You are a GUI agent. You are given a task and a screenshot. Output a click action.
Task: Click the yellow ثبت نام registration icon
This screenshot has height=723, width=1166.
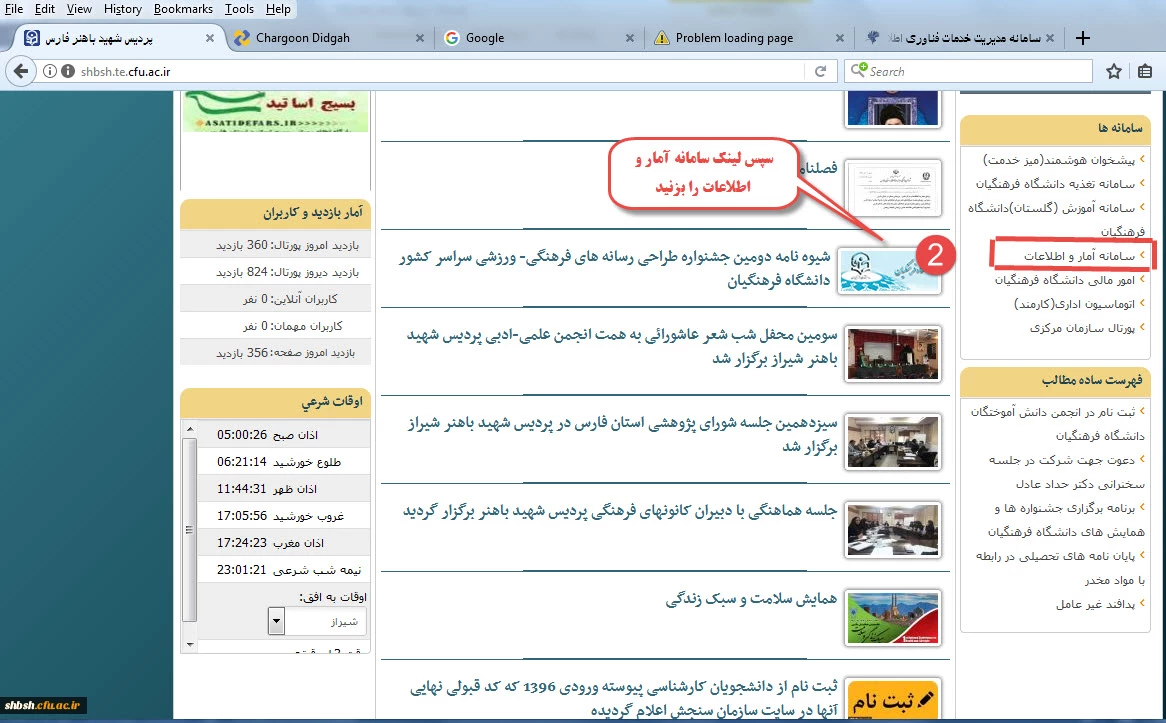893,699
